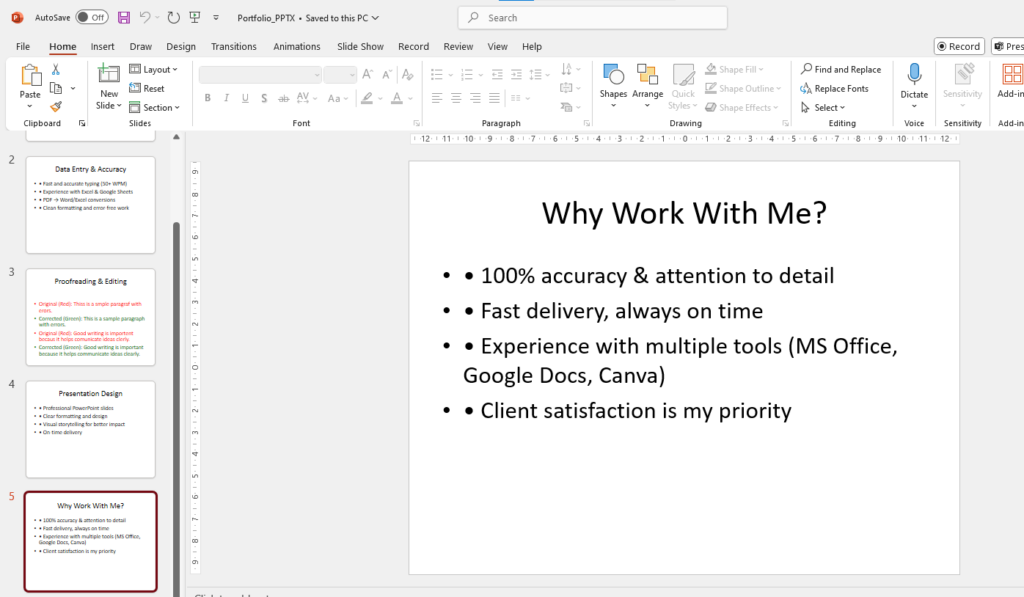The image size is (1024, 597).
Task: Open the Help tab
Action: pyautogui.click(x=532, y=46)
